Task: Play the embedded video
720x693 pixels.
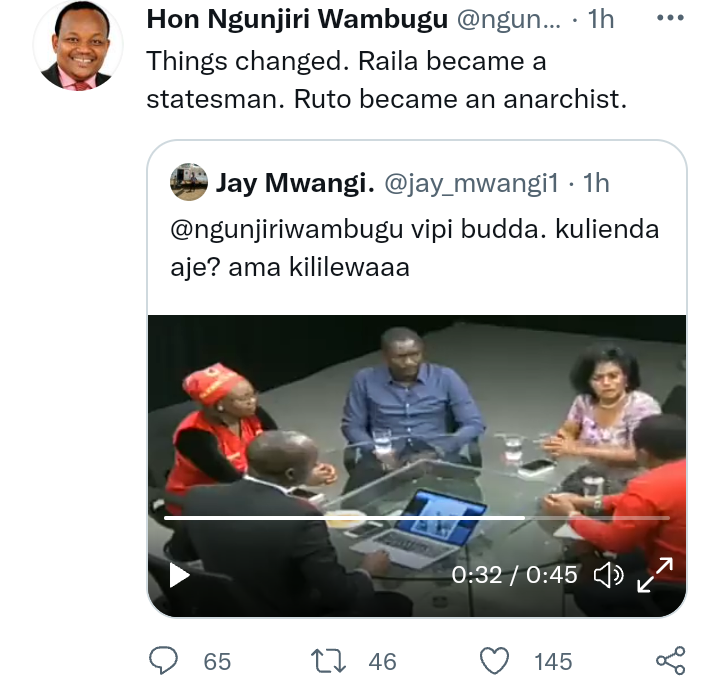Action: [179, 575]
